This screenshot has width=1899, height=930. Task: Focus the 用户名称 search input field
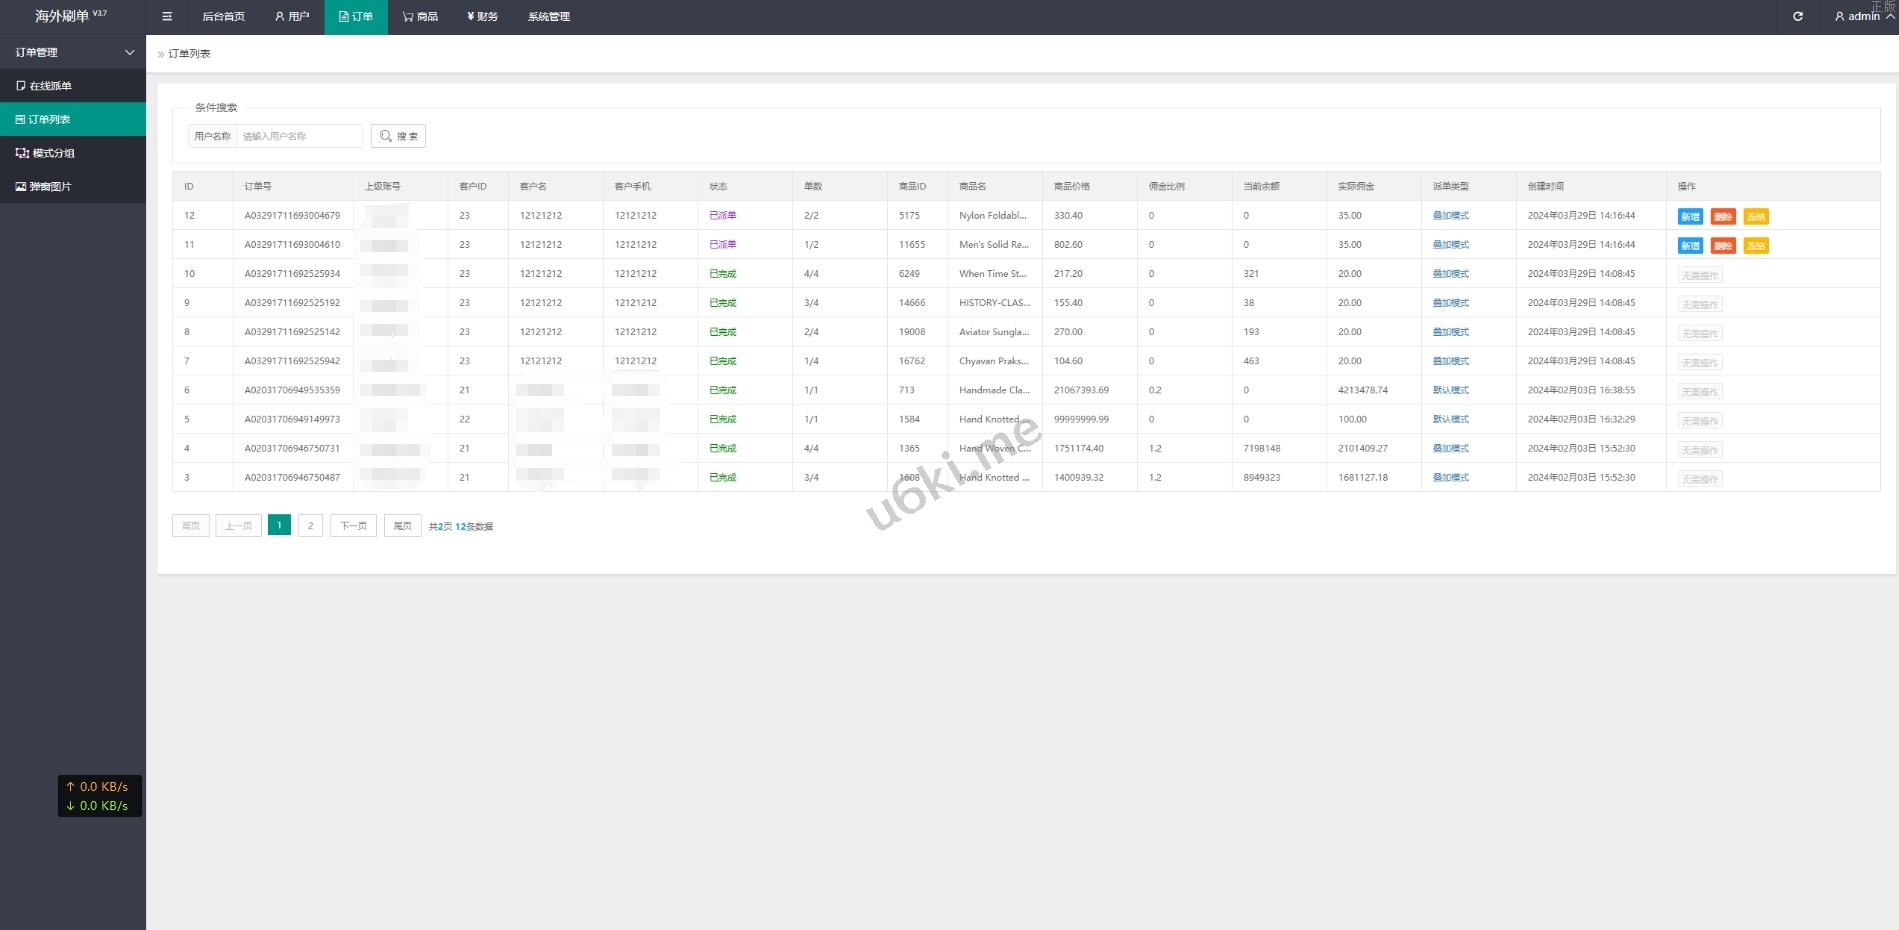point(299,136)
